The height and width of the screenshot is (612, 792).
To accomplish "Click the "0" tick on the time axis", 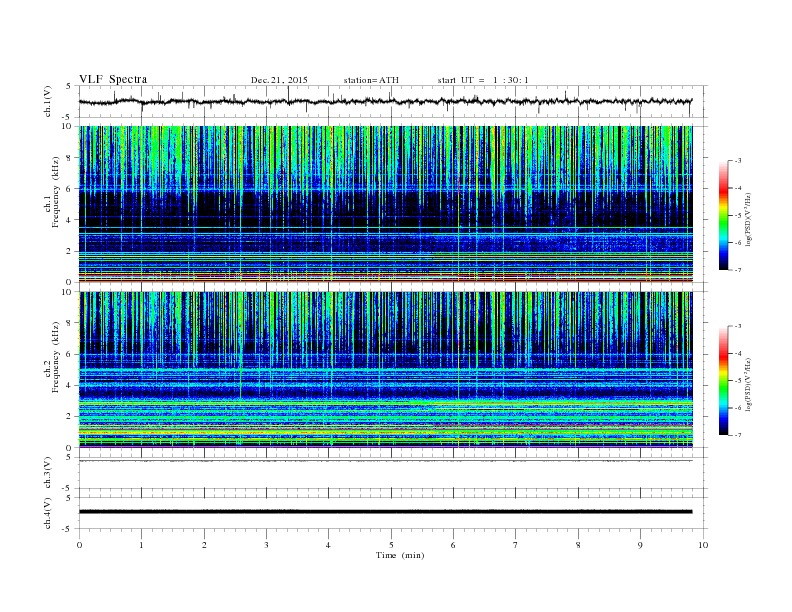I will (x=79, y=545).
